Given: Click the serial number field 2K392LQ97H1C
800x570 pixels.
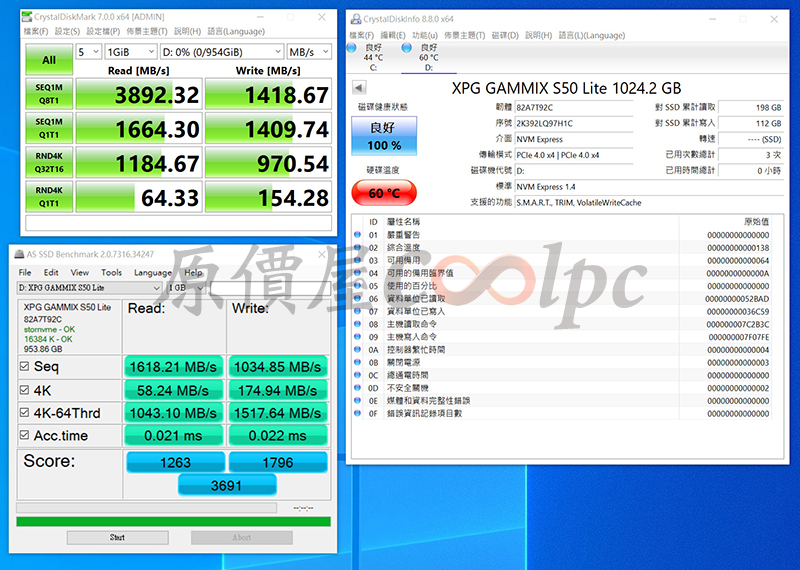Looking at the screenshot, I should [574, 123].
